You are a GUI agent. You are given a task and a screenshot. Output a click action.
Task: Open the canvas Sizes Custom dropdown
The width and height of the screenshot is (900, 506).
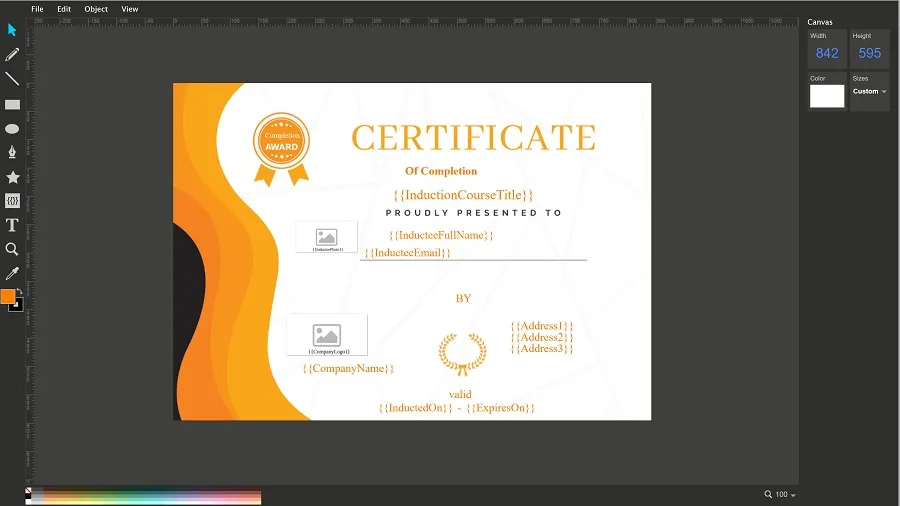tap(869, 91)
